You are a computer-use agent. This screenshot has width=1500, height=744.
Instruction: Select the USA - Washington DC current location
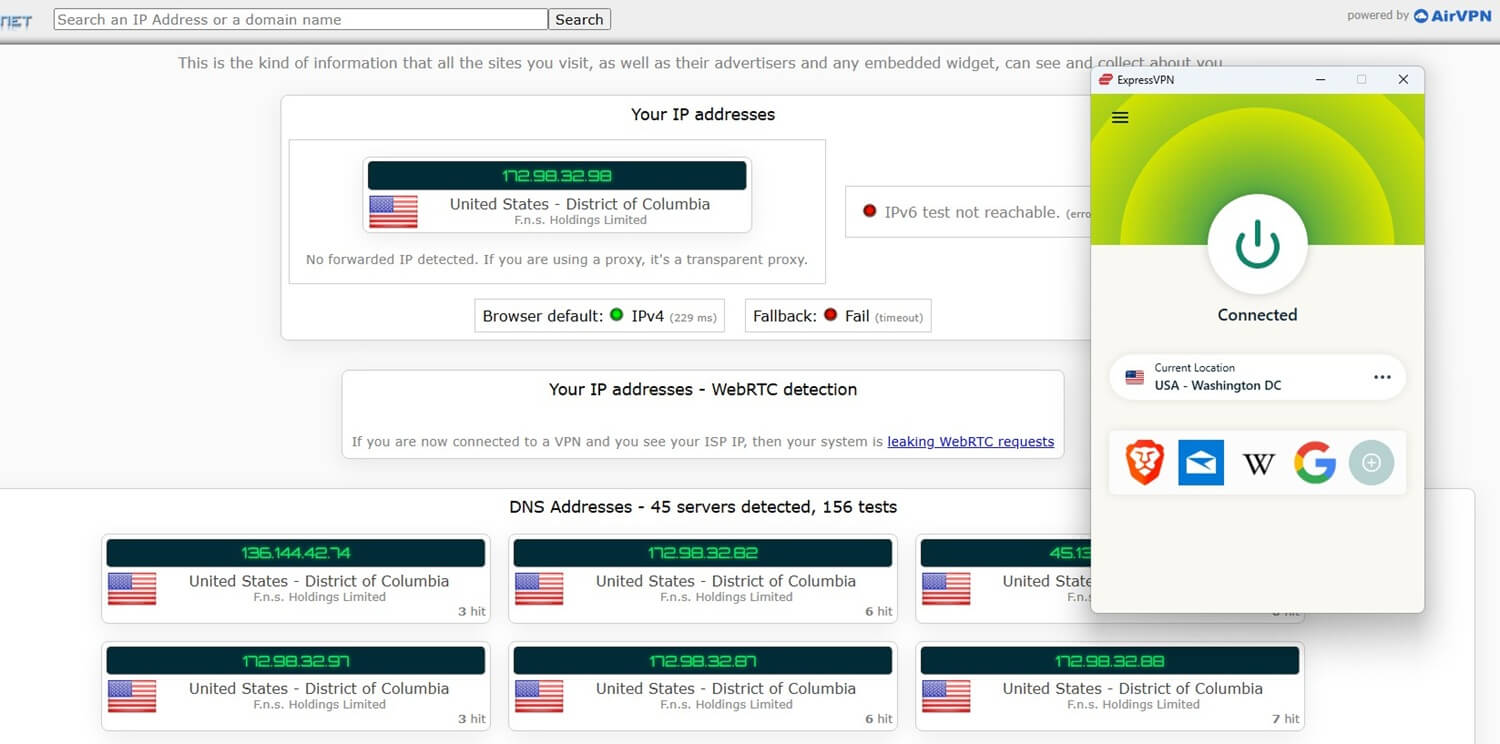pos(1257,377)
